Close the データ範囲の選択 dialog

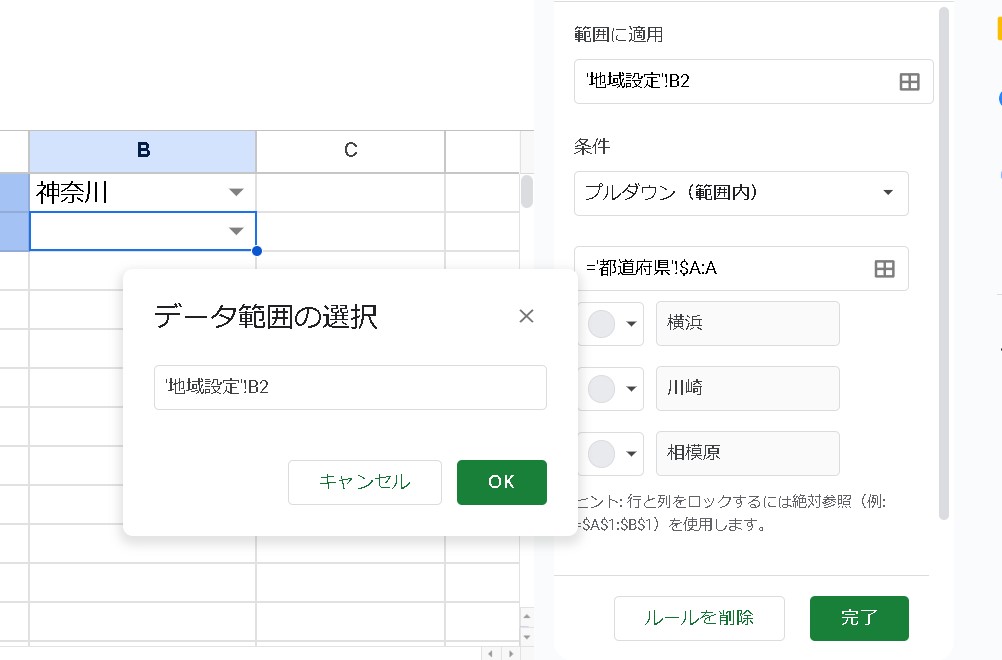[x=526, y=317]
